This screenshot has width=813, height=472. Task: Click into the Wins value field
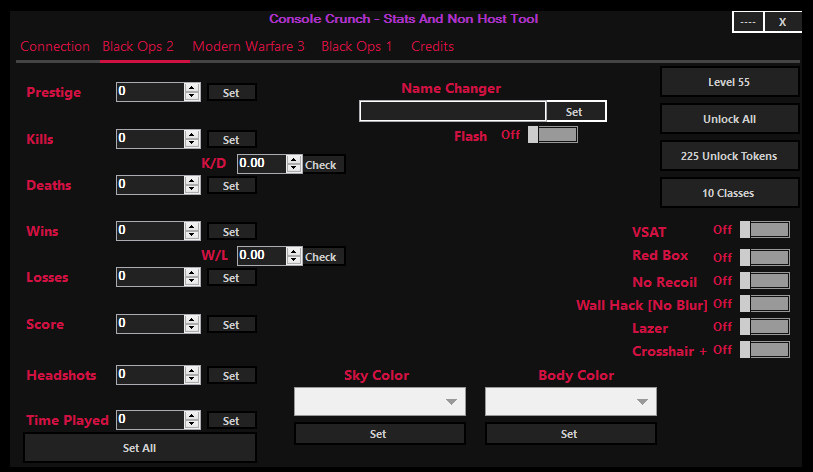point(150,231)
